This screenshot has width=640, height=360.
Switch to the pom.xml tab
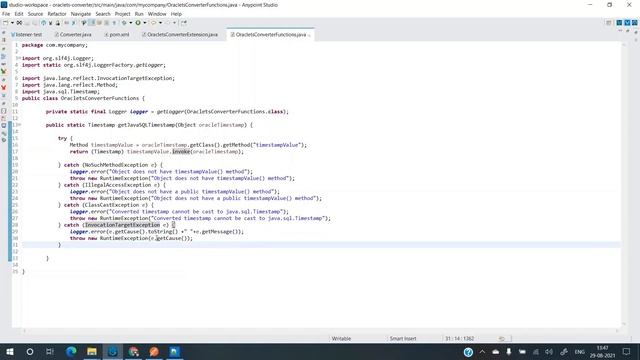[117, 35]
